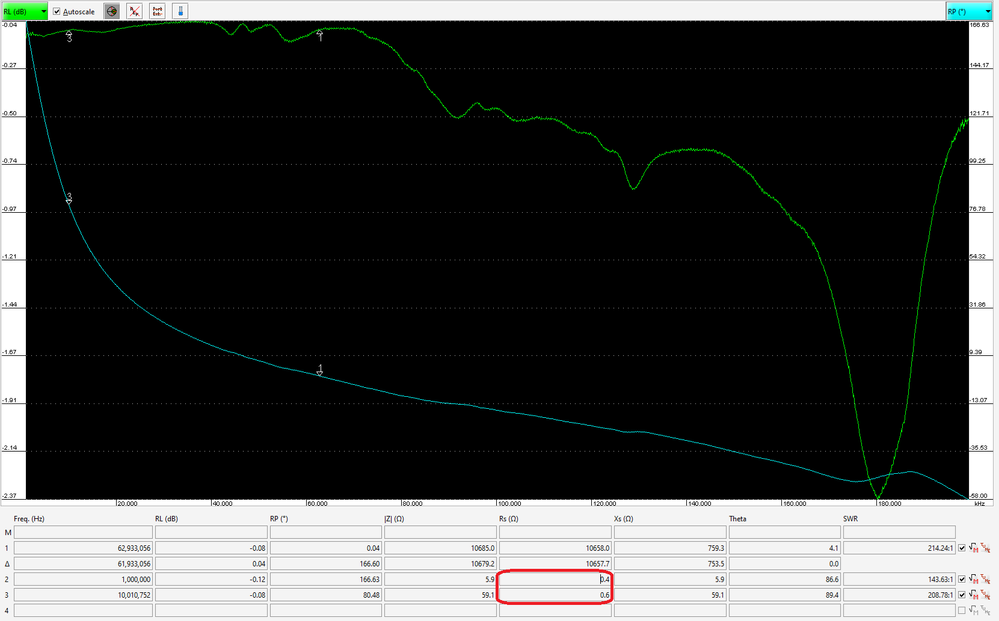Select marker 3 Theta value 89.4

tap(785, 594)
